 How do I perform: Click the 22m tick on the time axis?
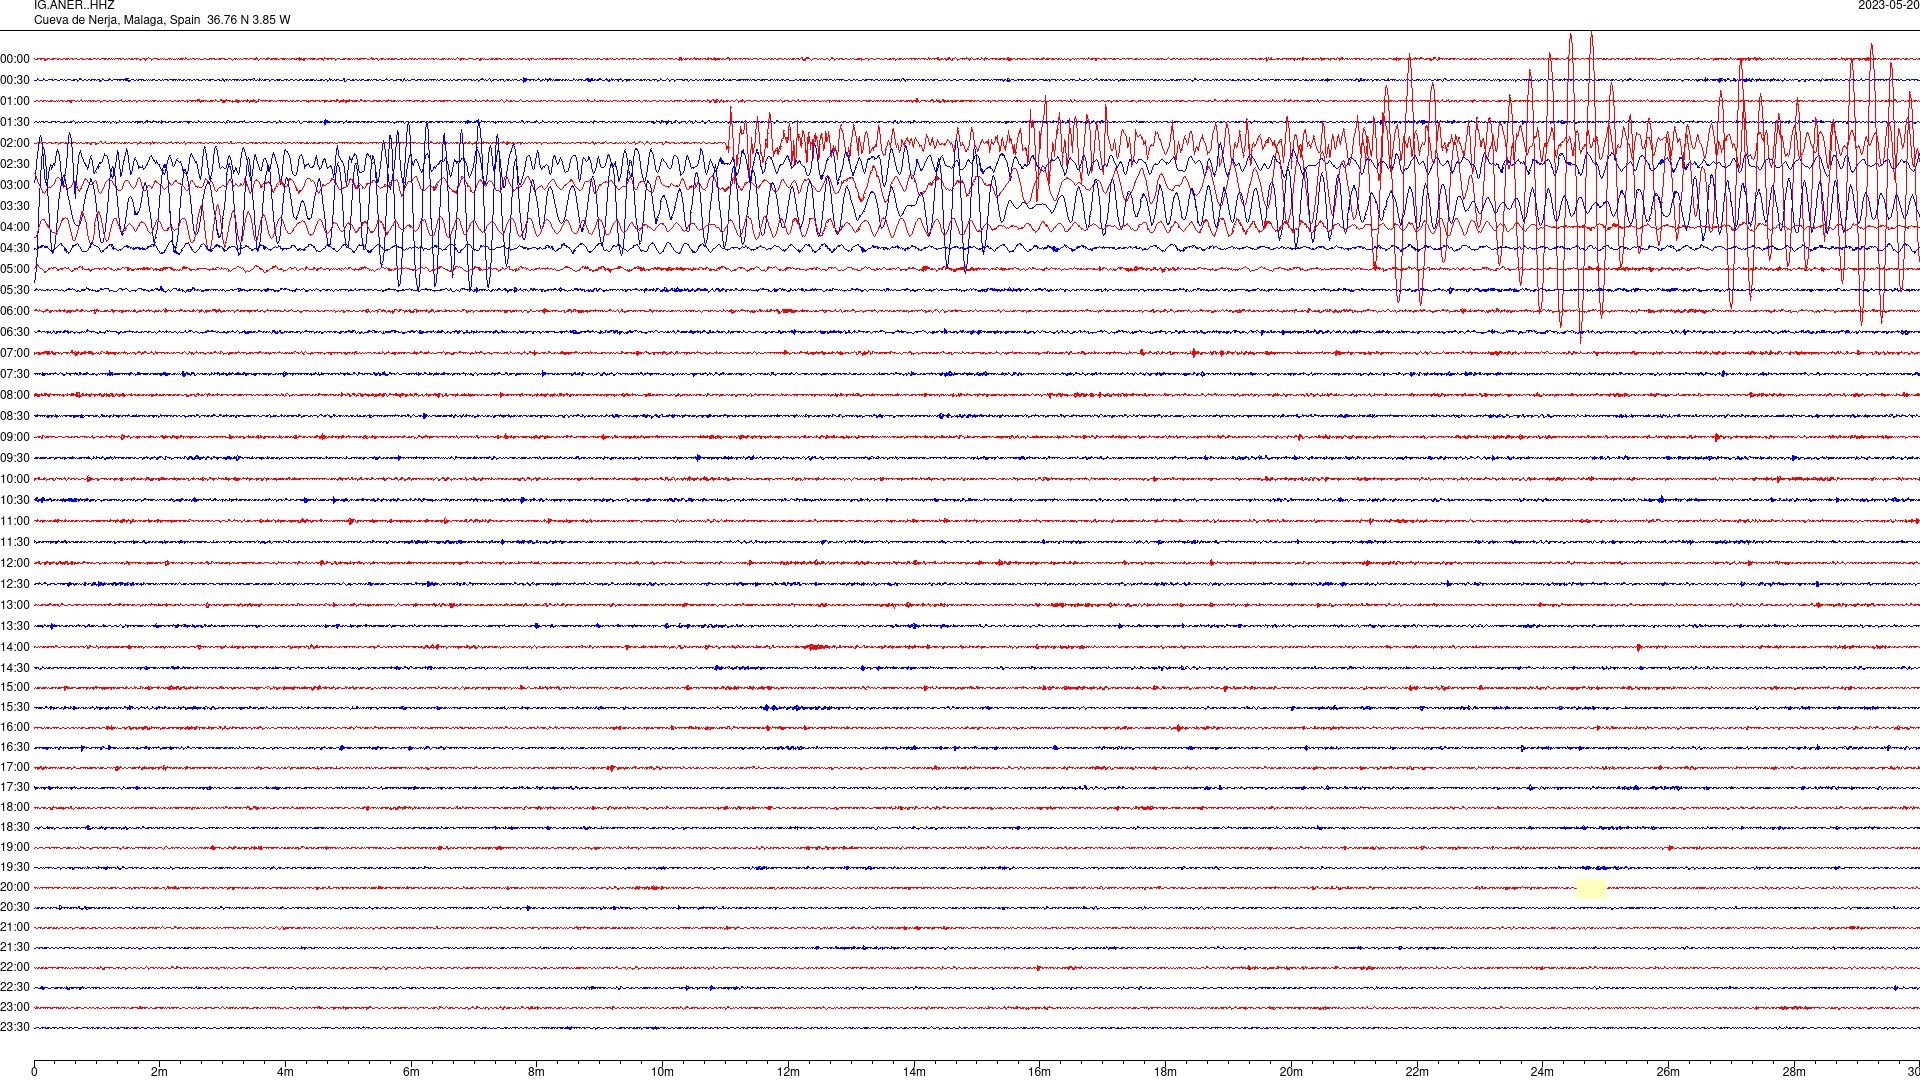point(1417,1072)
